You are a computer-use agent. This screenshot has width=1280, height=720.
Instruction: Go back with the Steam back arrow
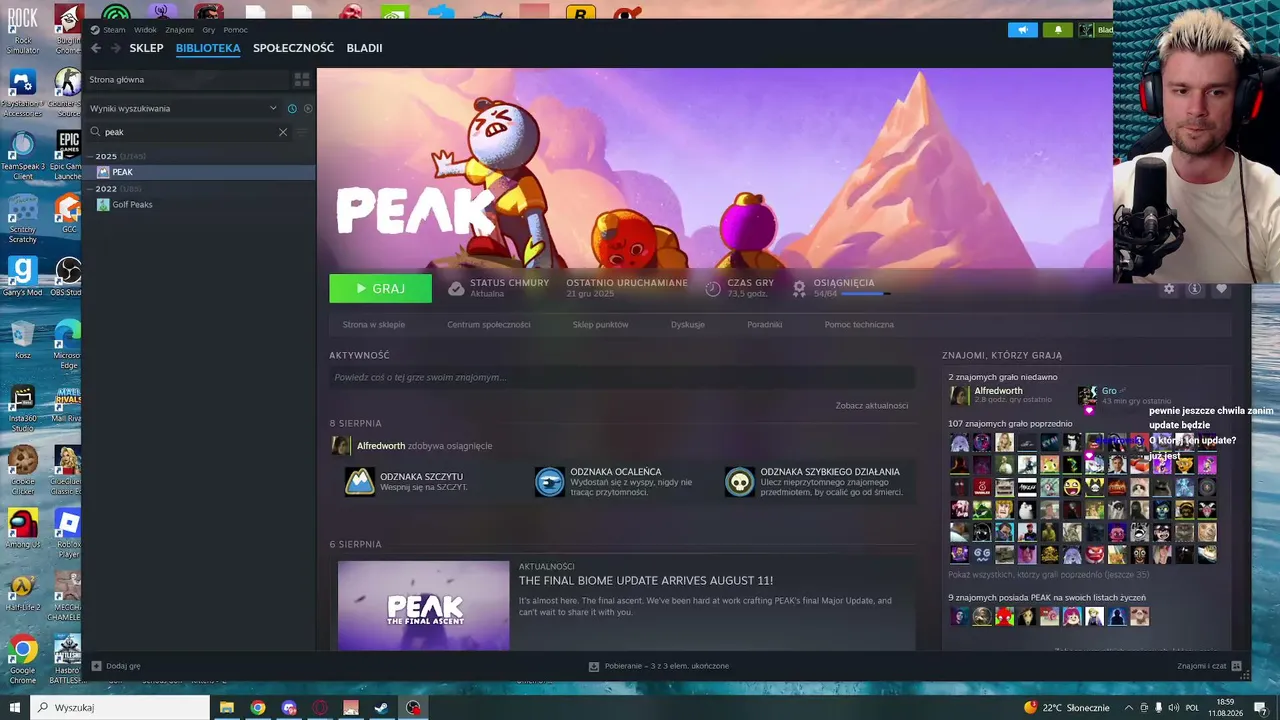pyautogui.click(x=96, y=48)
